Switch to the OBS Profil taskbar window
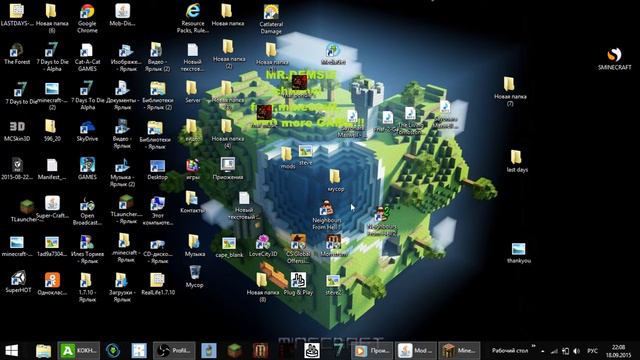 click(174, 351)
